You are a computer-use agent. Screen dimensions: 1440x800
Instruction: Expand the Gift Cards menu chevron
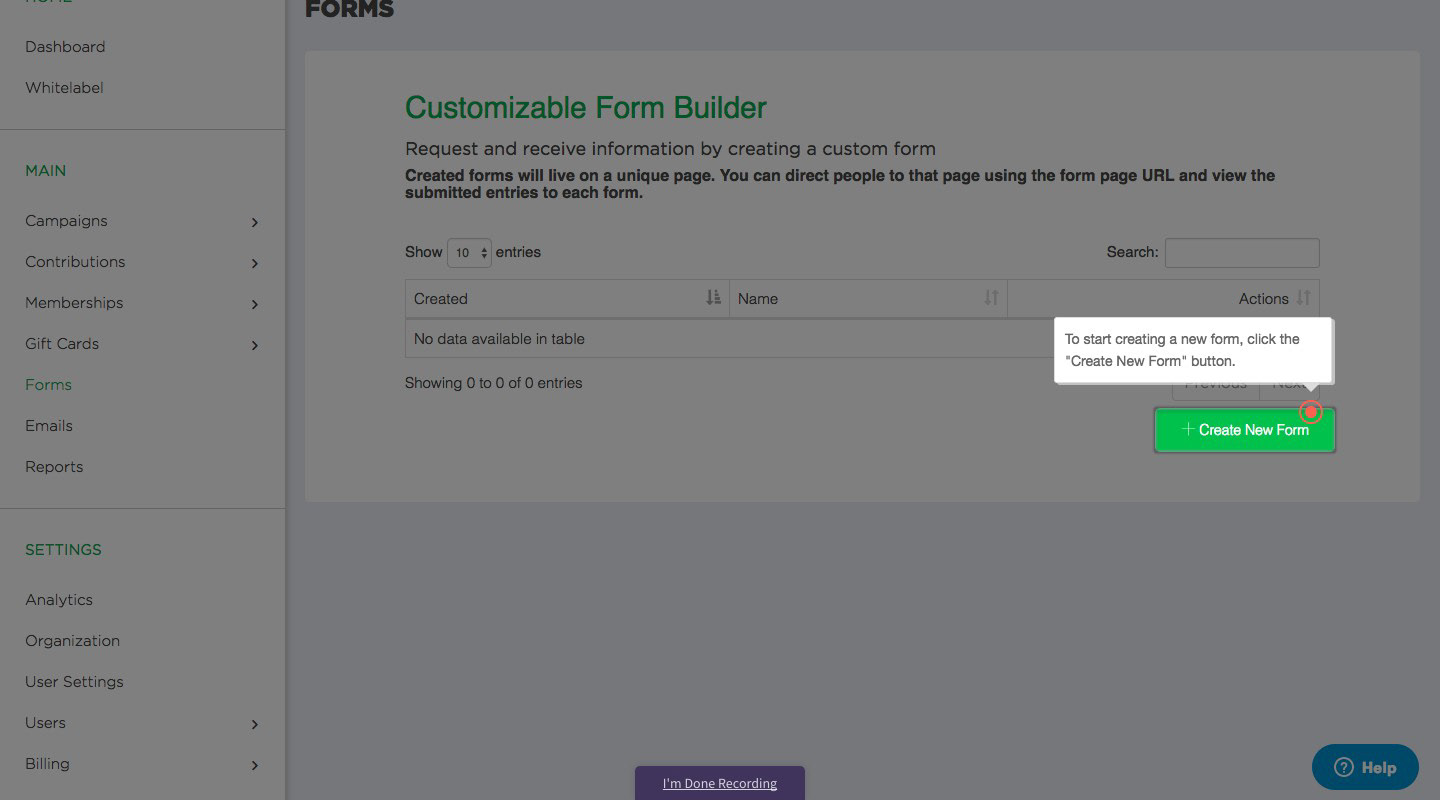tap(255, 345)
